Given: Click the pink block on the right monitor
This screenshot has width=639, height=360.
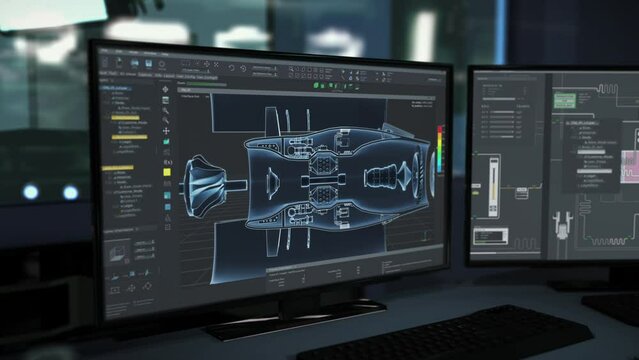Looking at the screenshot, I should coord(630,166).
